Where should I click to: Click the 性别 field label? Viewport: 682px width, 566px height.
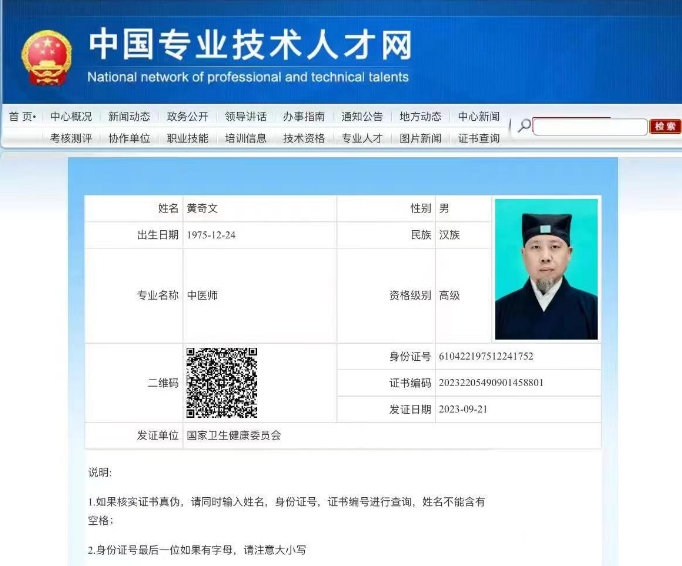tap(421, 208)
